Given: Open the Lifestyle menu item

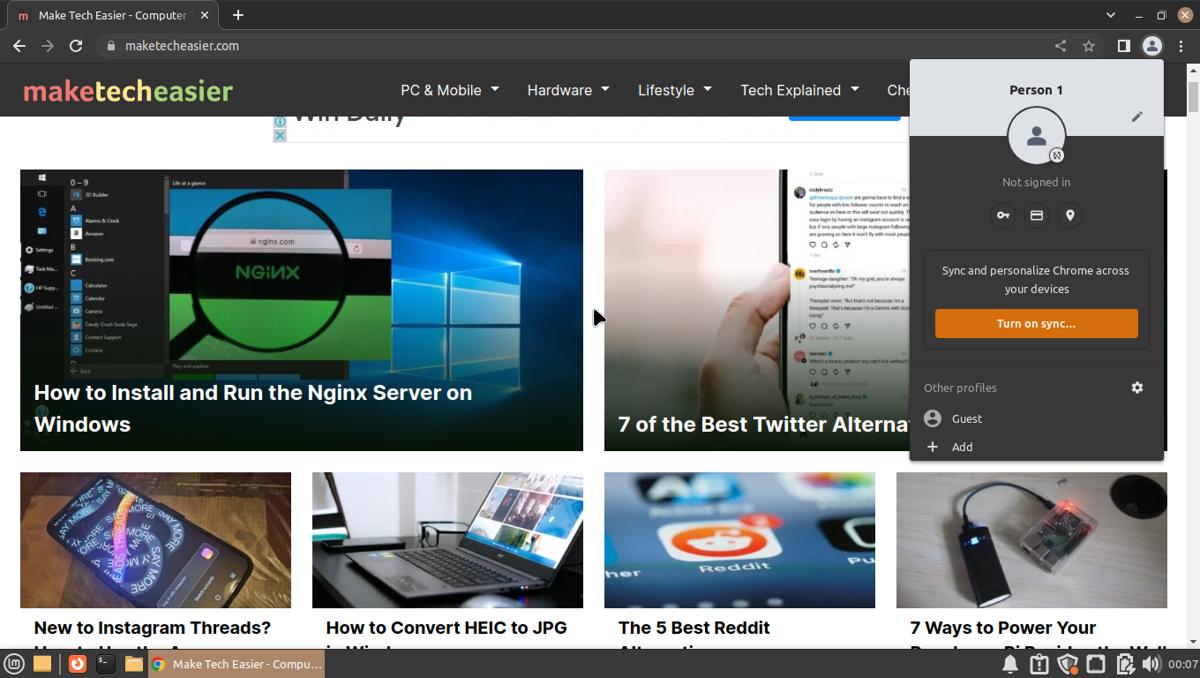Looking at the screenshot, I should click(673, 90).
